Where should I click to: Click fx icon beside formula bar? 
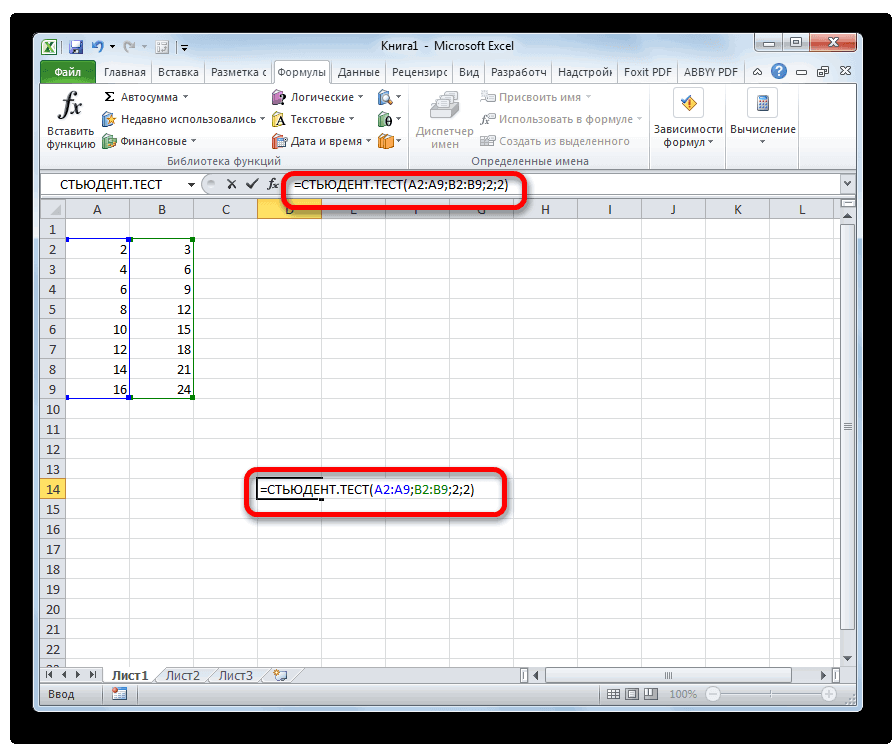[273, 184]
